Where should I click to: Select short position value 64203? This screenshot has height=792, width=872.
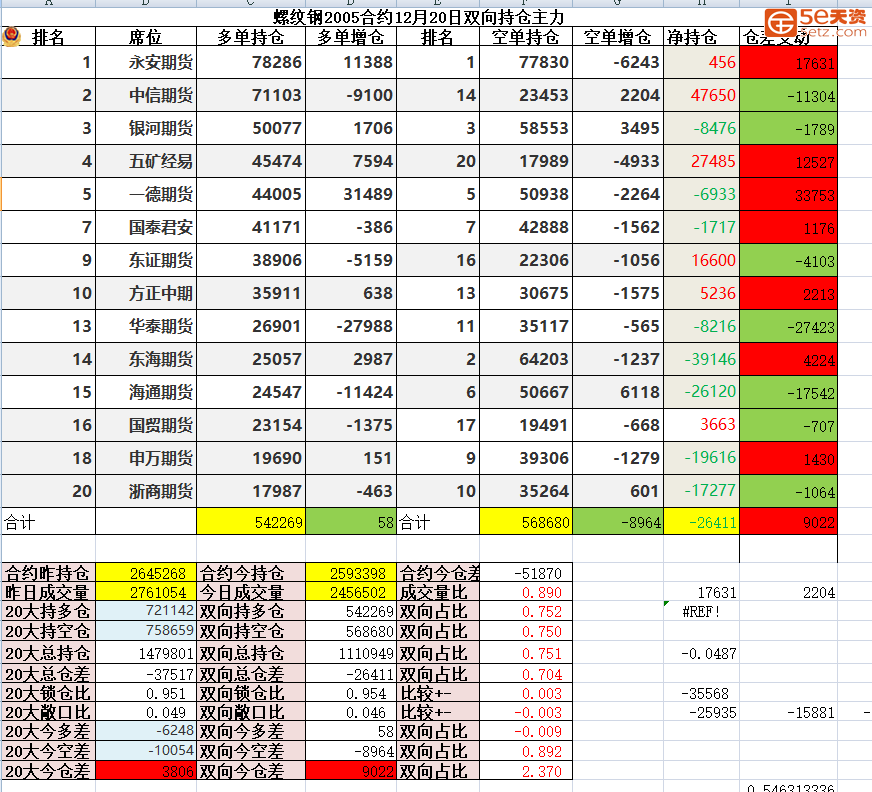526,359
